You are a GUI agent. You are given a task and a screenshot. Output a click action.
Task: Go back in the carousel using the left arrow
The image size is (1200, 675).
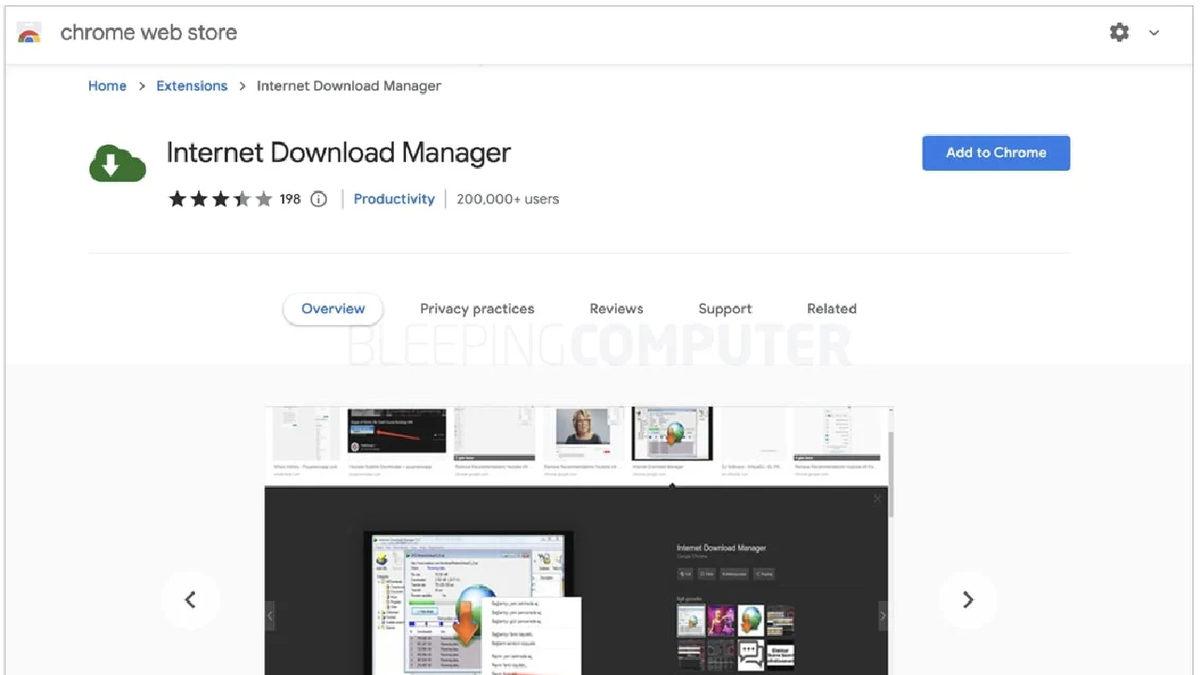click(191, 599)
